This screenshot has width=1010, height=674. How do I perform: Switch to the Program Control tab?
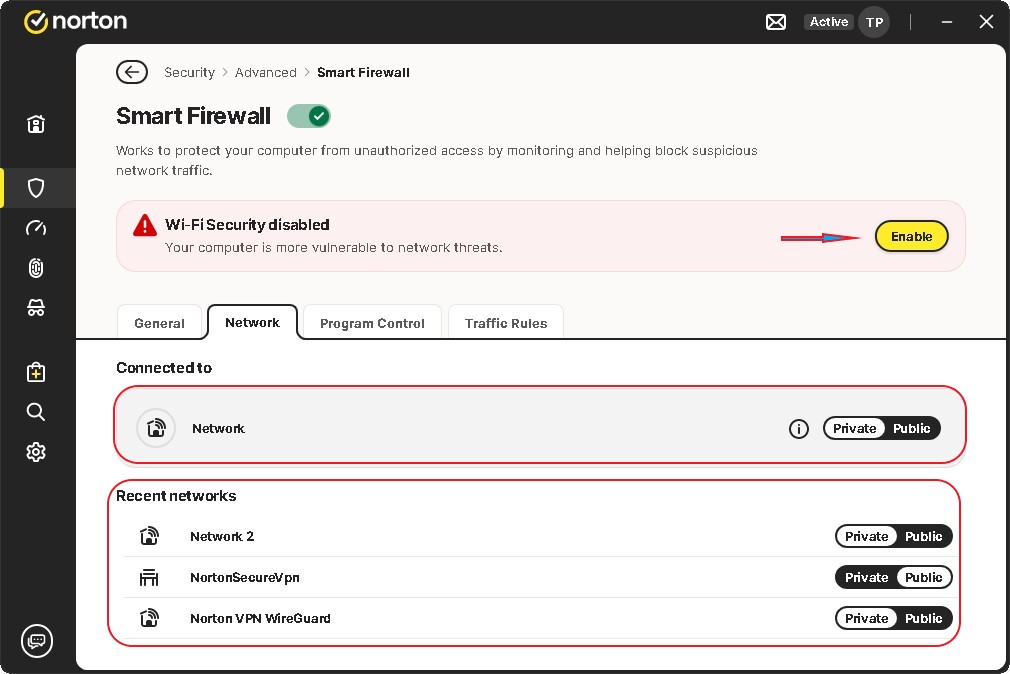point(372,323)
